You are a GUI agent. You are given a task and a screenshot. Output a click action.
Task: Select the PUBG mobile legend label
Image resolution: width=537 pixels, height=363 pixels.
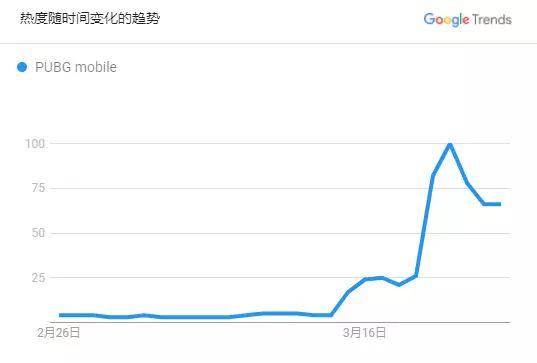76,67
